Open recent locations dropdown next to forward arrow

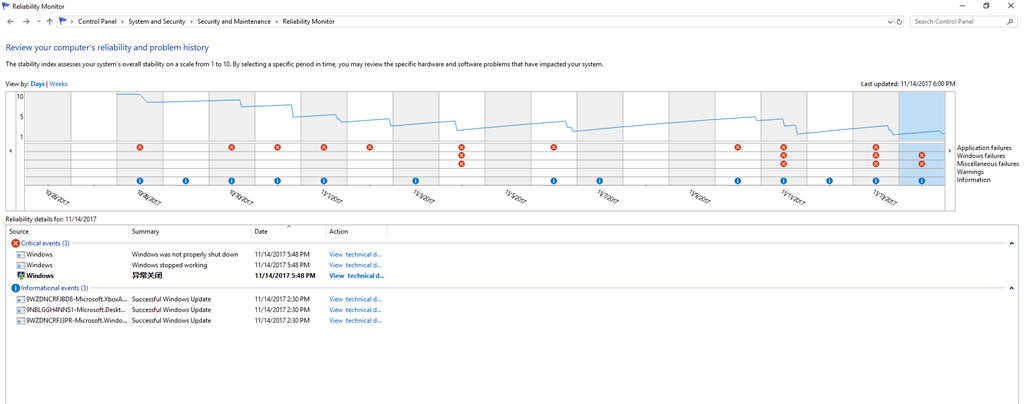point(39,22)
